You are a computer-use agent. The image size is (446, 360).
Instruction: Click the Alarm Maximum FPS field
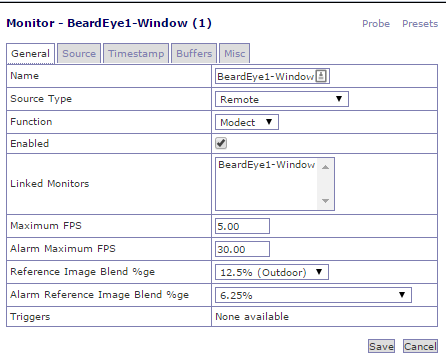click(x=242, y=249)
